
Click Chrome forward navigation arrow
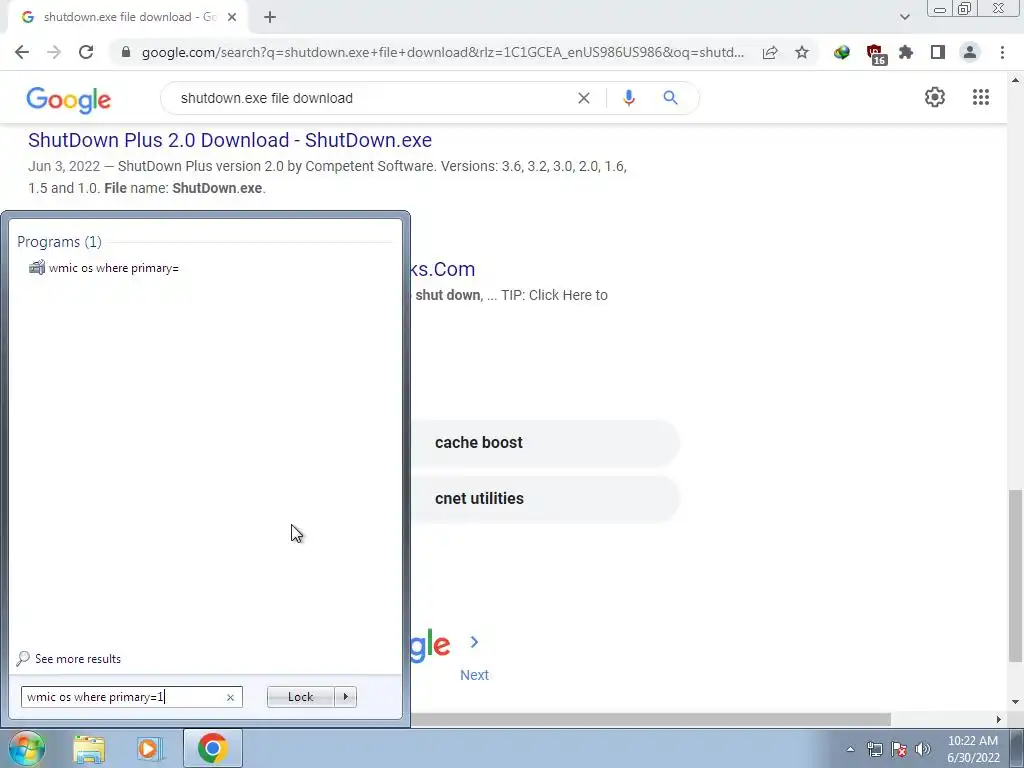click(54, 52)
